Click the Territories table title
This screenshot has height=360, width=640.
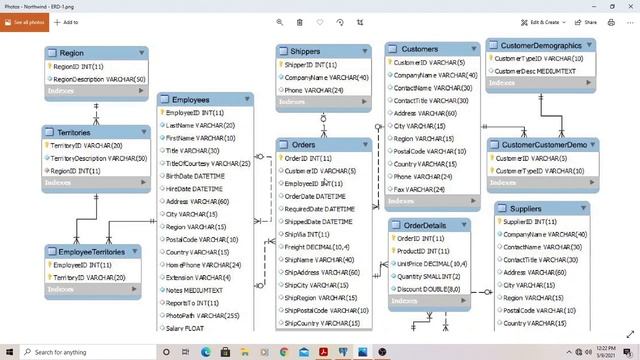click(74, 132)
